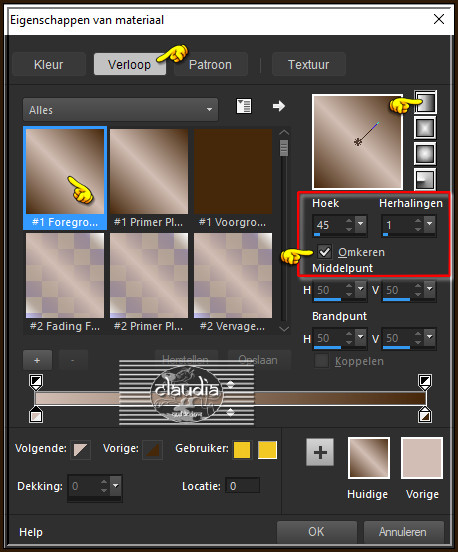Select the Radial gradient style icon
Screen dimensions: 458x552
coord(425,179)
